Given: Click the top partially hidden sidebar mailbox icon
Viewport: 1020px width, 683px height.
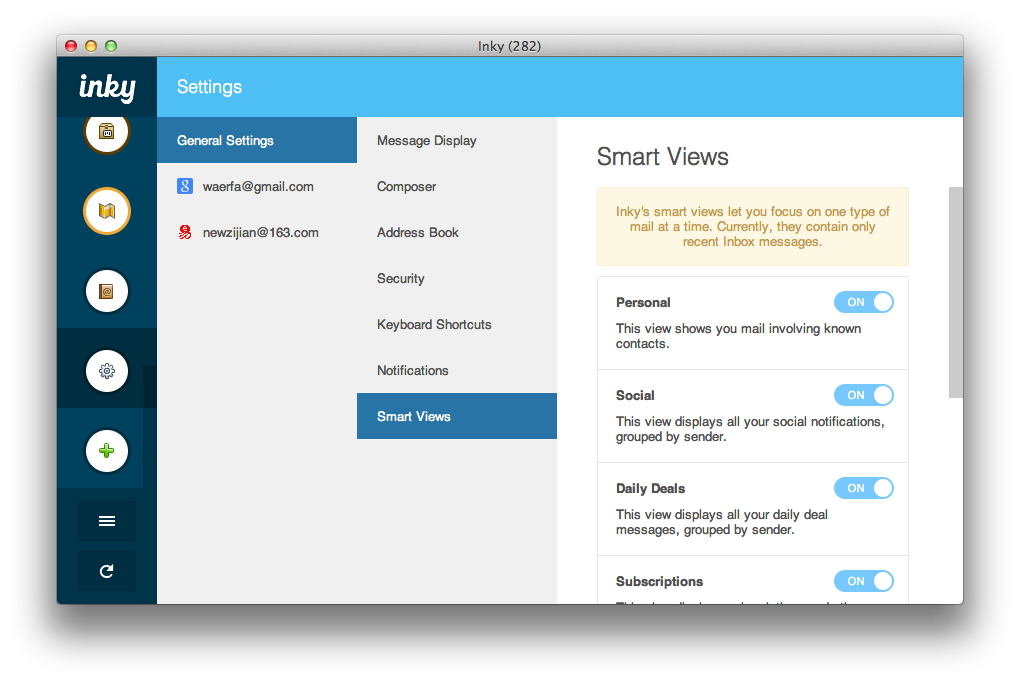Looking at the screenshot, I should pyautogui.click(x=107, y=133).
